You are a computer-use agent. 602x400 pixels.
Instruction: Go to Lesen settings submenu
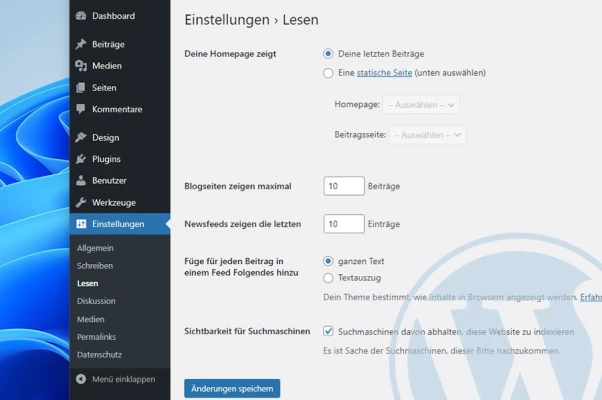point(88,283)
